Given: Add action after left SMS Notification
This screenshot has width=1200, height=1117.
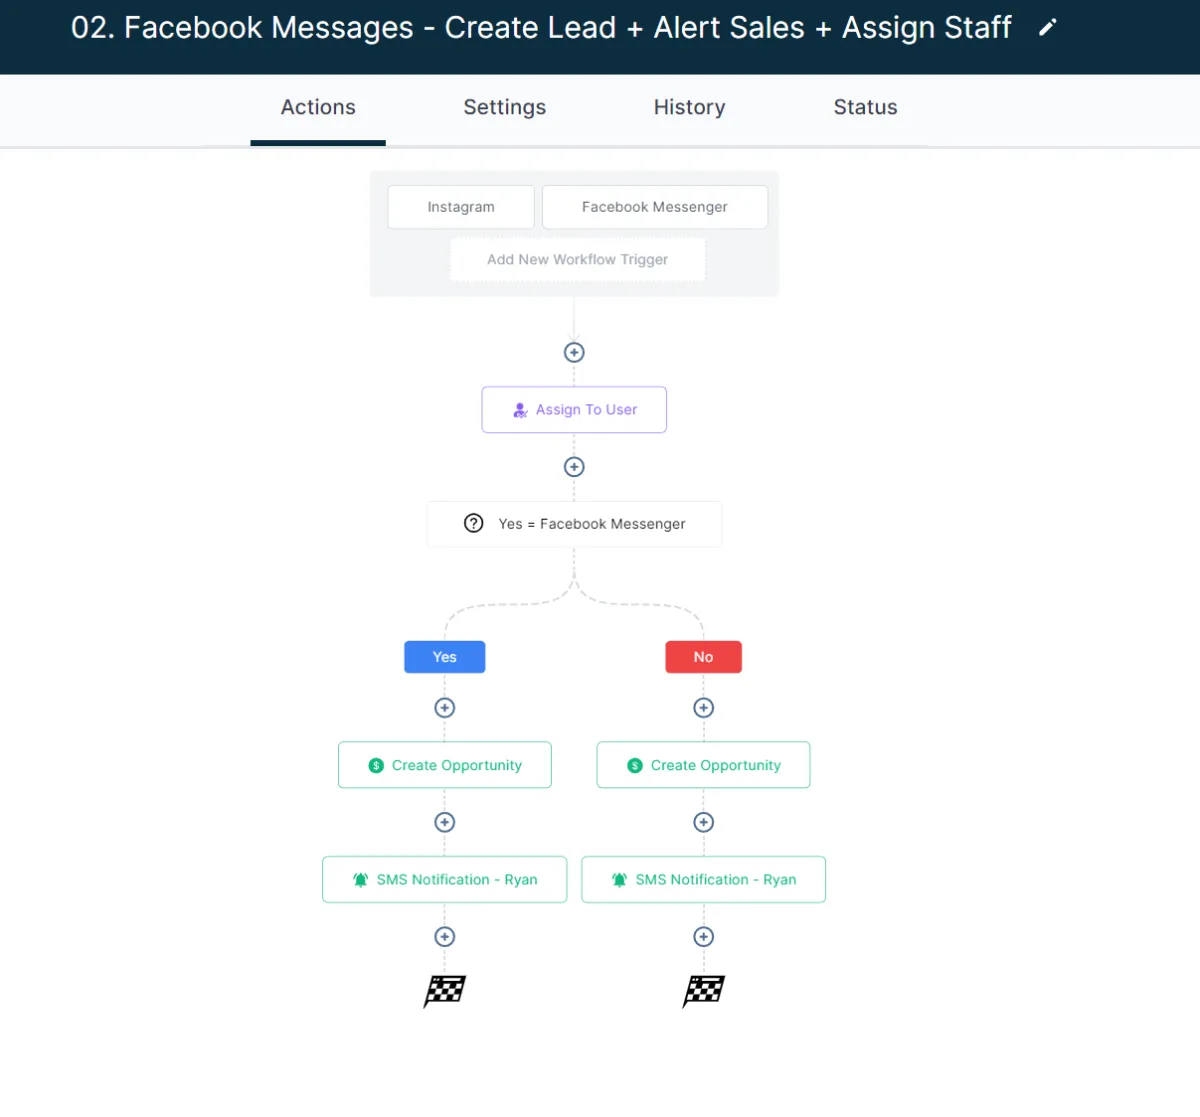Looking at the screenshot, I should [445, 937].
